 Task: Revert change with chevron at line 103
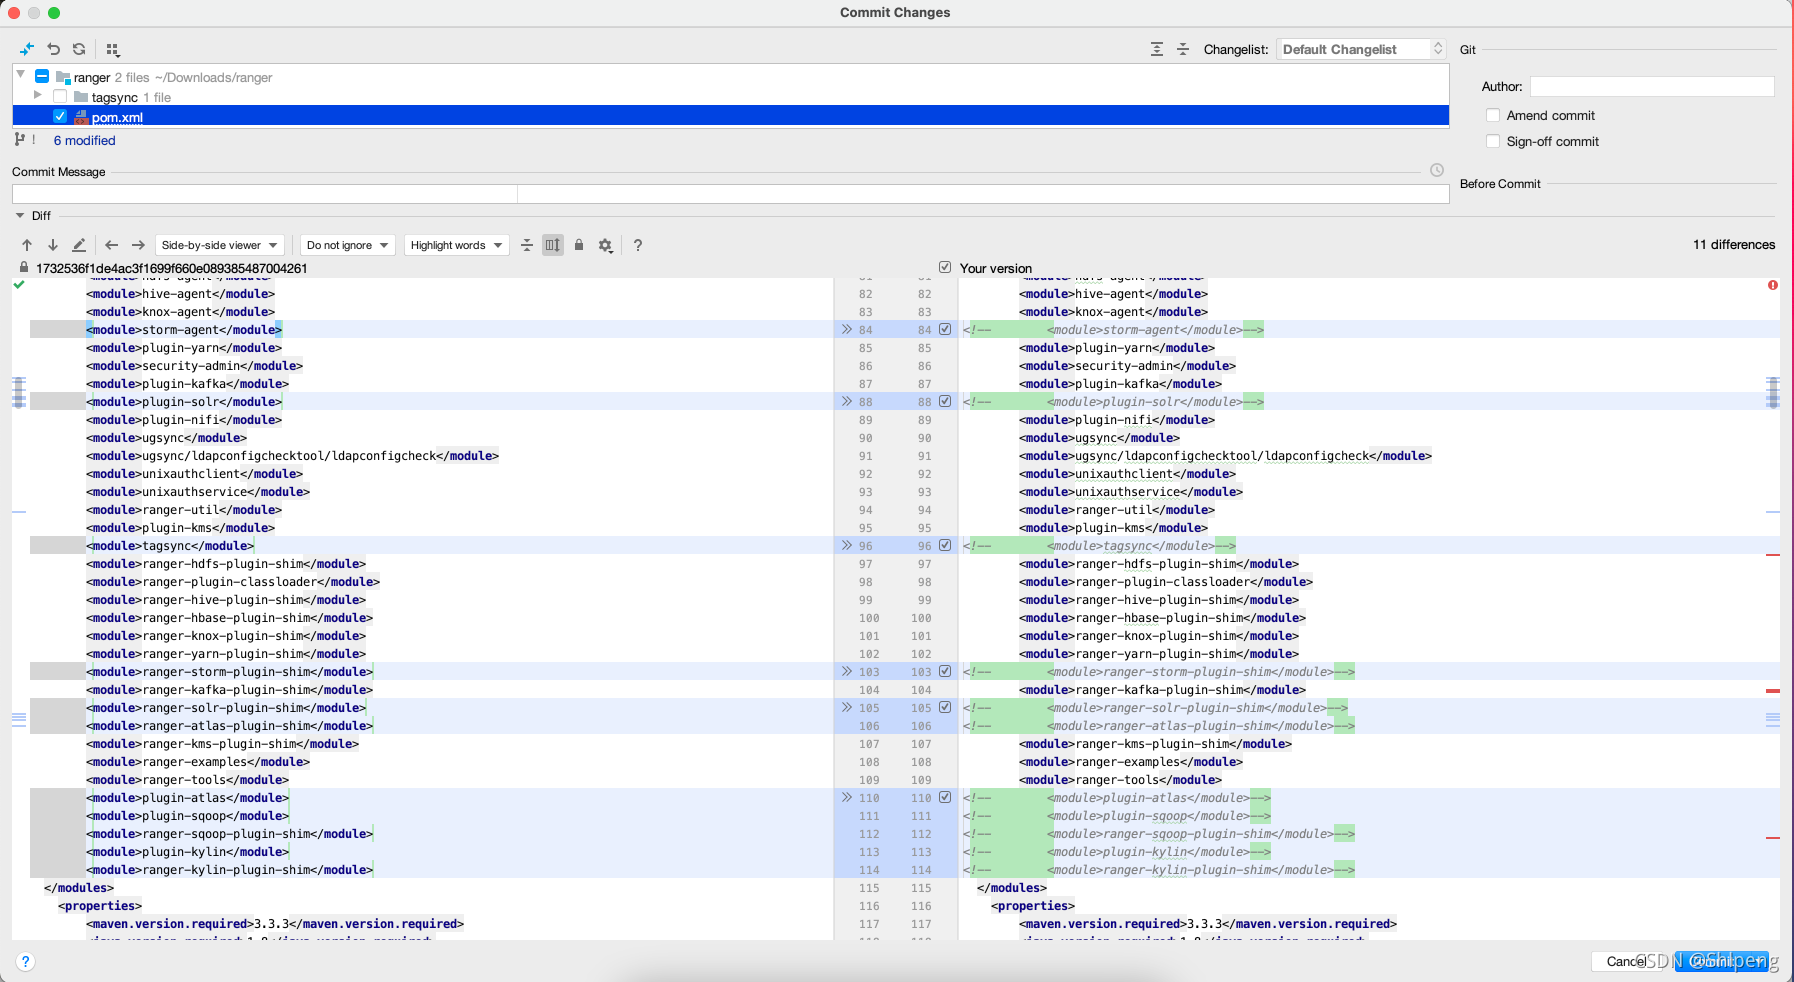[847, 671]
